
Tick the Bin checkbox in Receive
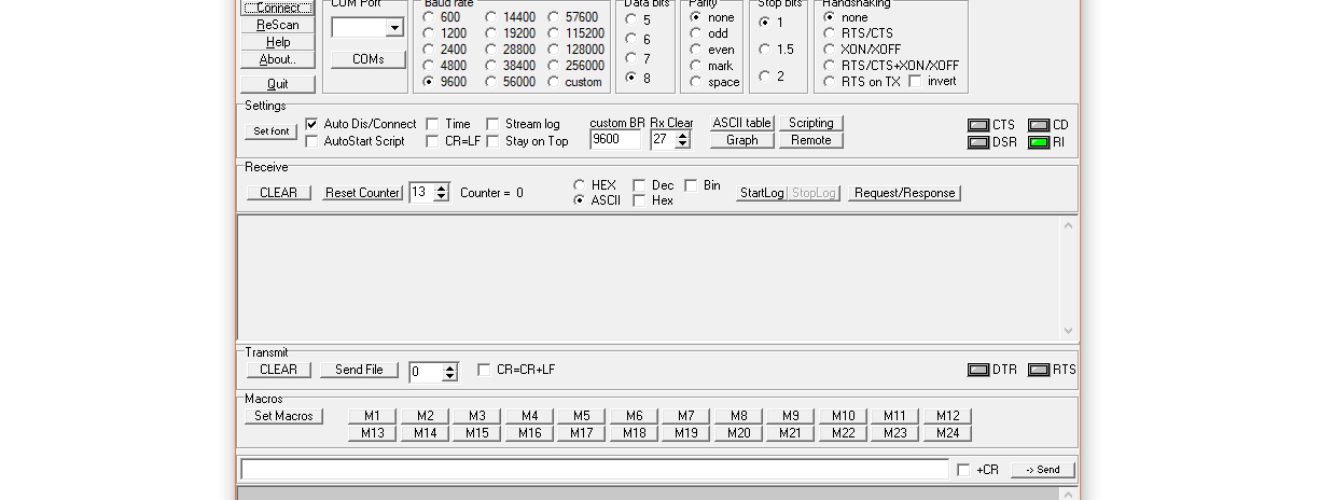click(x=691, y=185)
